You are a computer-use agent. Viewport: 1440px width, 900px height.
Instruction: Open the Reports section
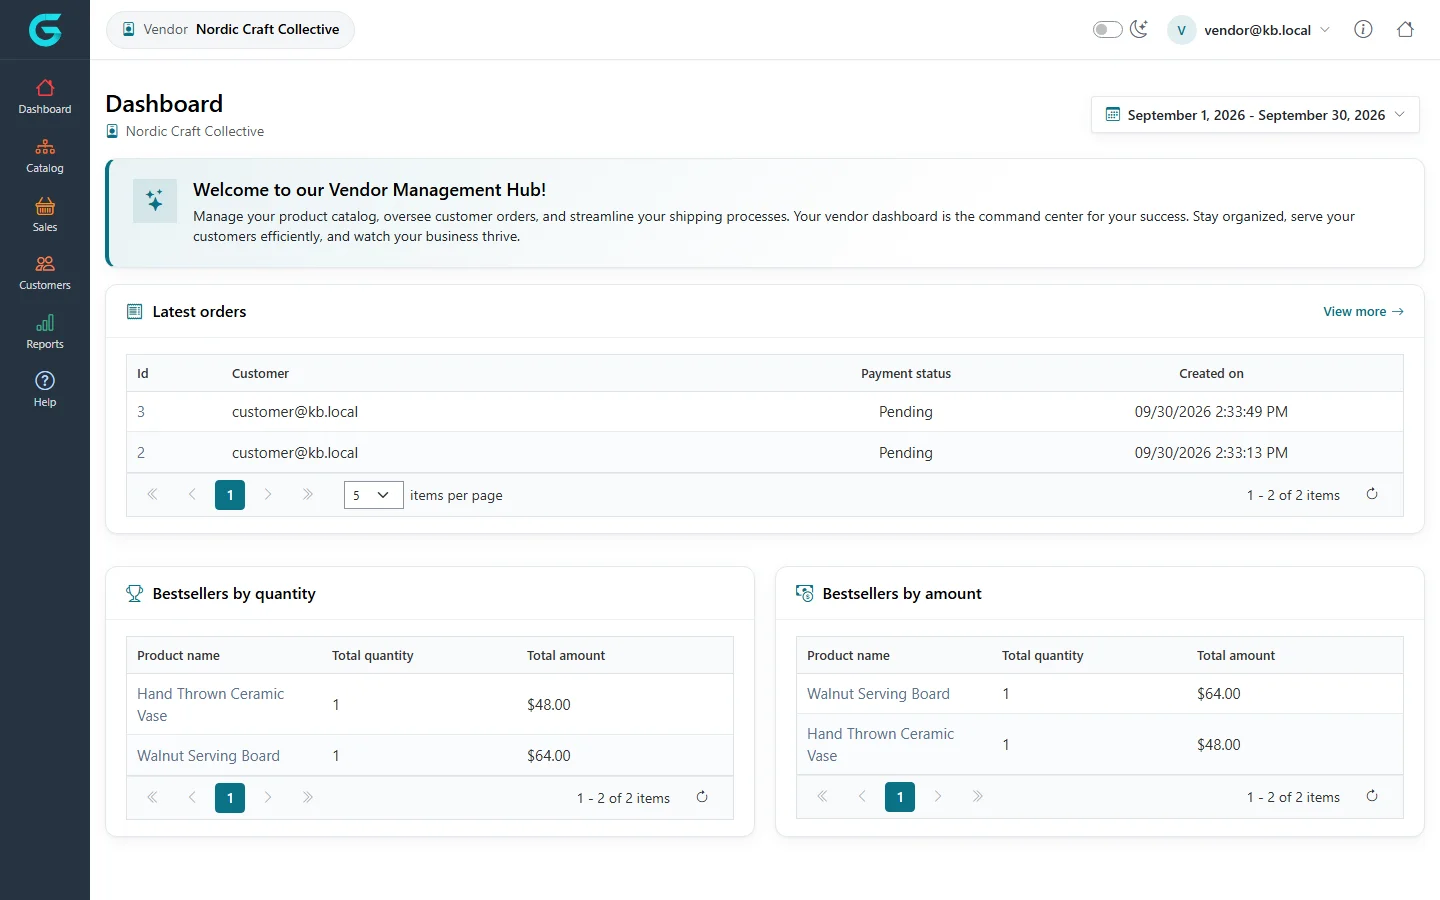tap(45, 332)
